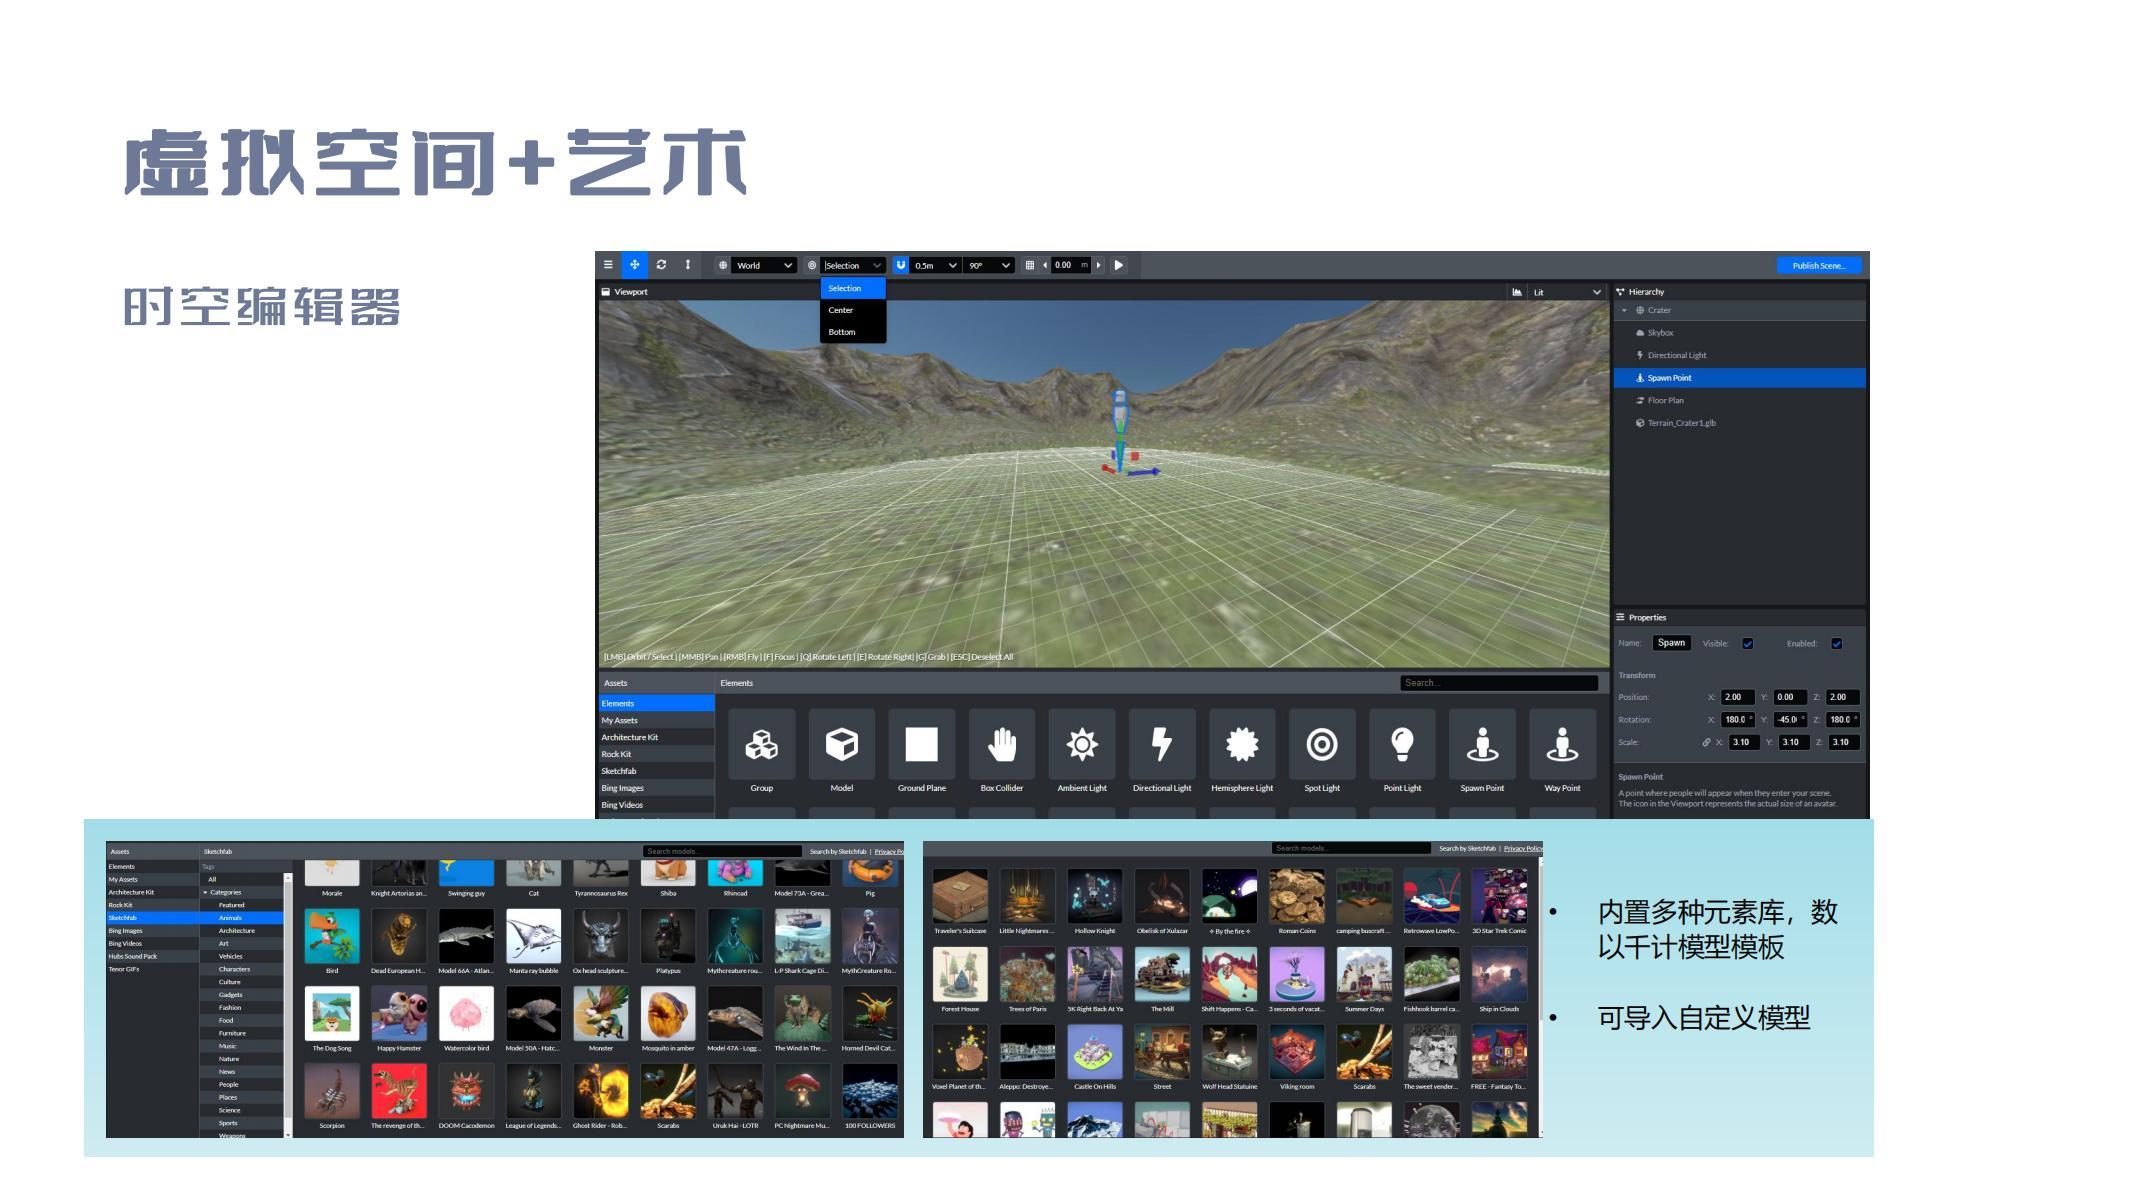
Task: Add a Ground Plane element
Action: pyautogui.click(x=921, y=745)
